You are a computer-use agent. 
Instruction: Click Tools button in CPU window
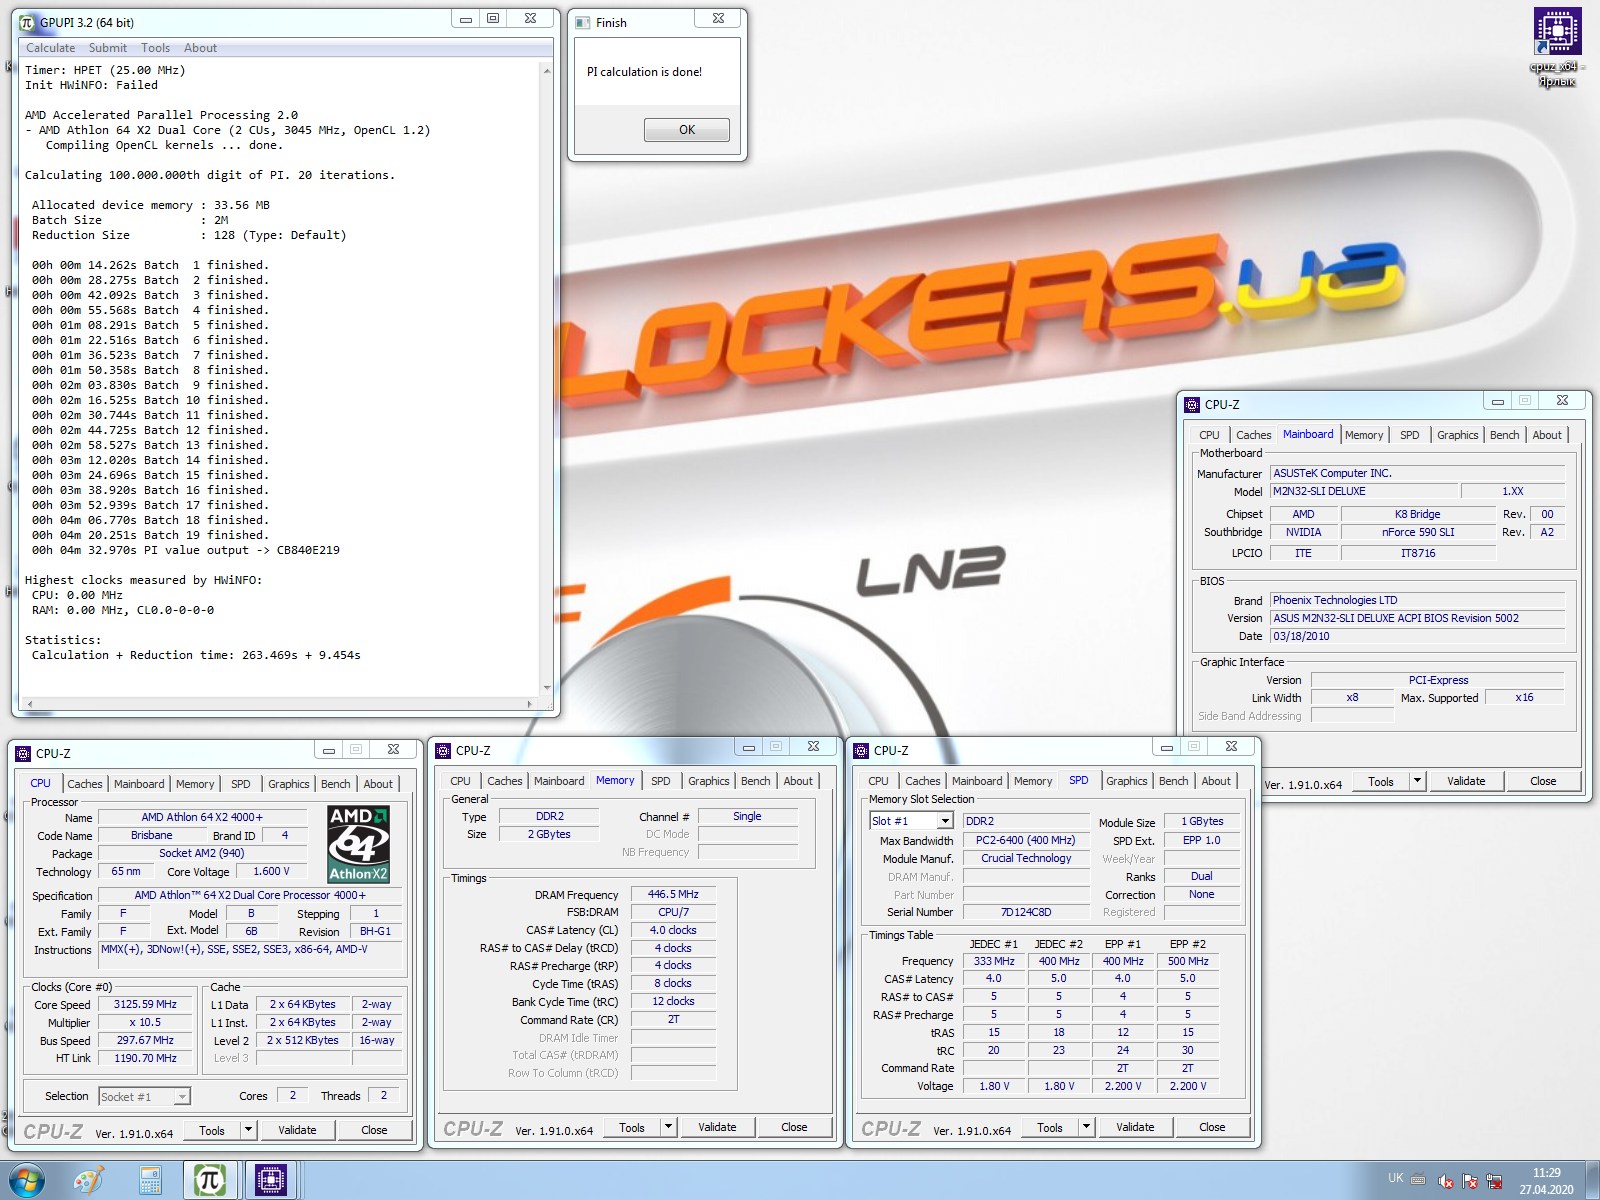[212, 1130]
